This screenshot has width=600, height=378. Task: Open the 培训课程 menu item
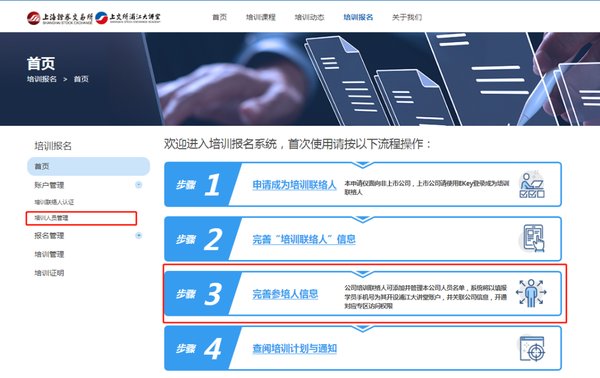[x=261, y=17]
